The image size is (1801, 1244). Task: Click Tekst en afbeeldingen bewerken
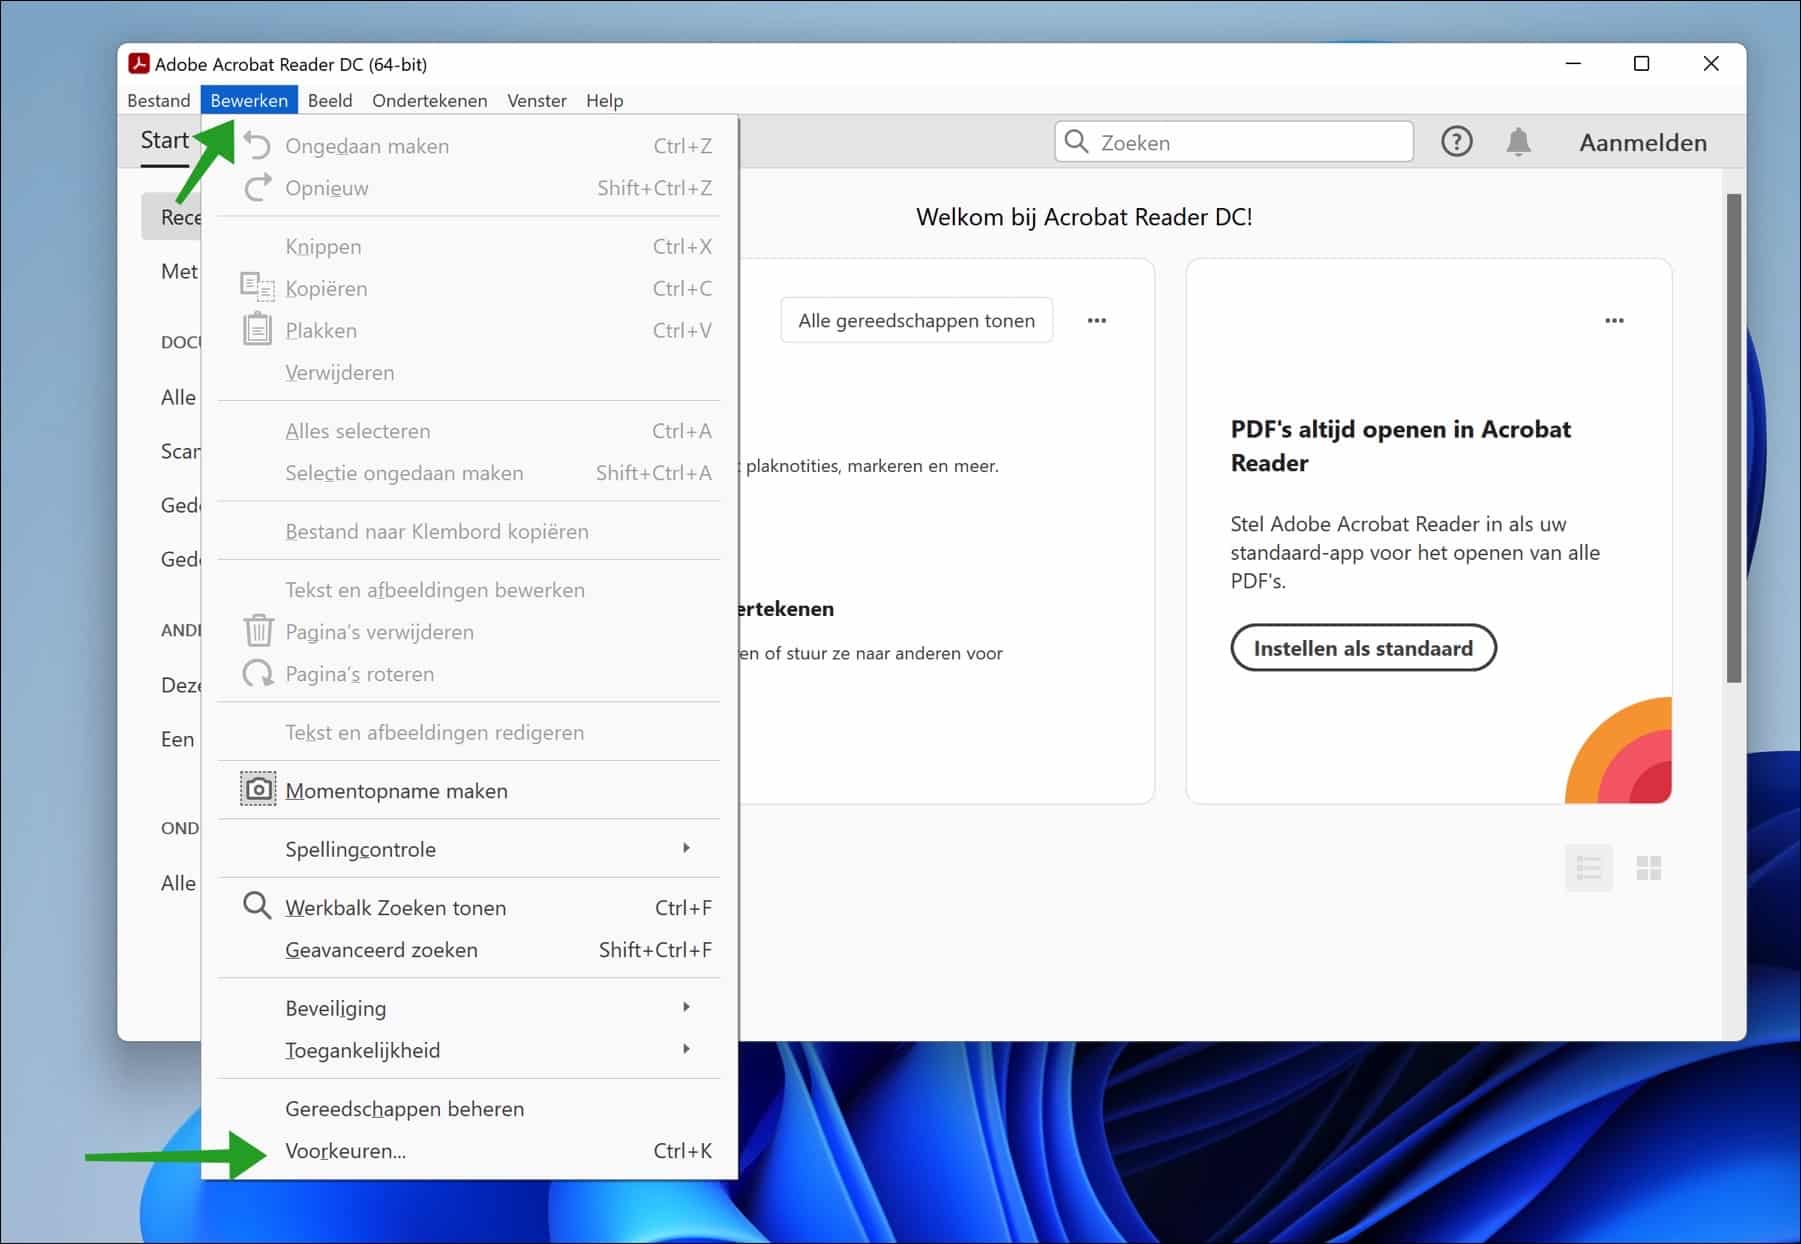tap(469, 590)
